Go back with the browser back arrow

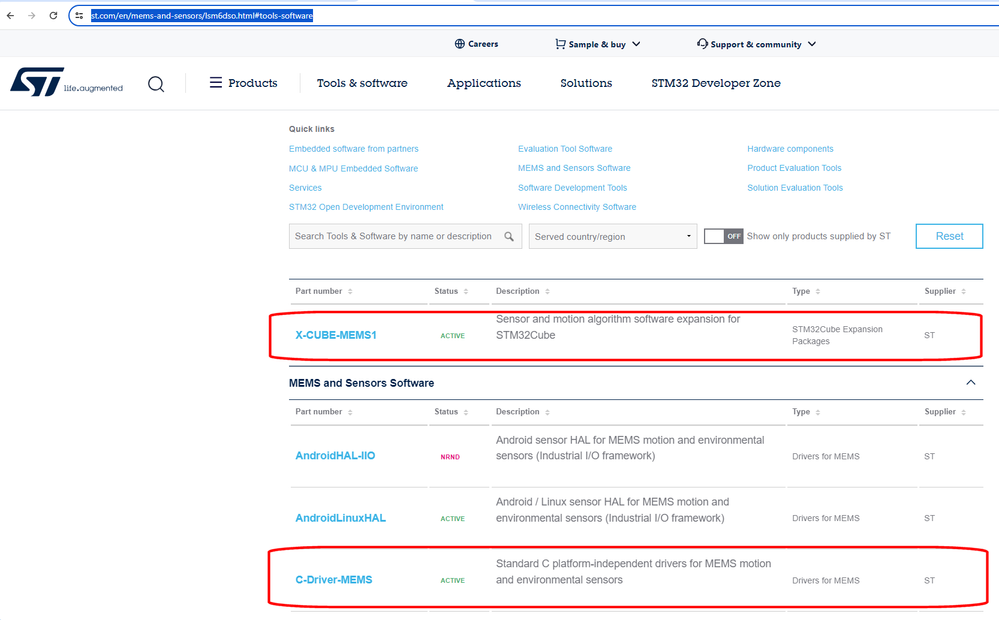pos(10,15)
